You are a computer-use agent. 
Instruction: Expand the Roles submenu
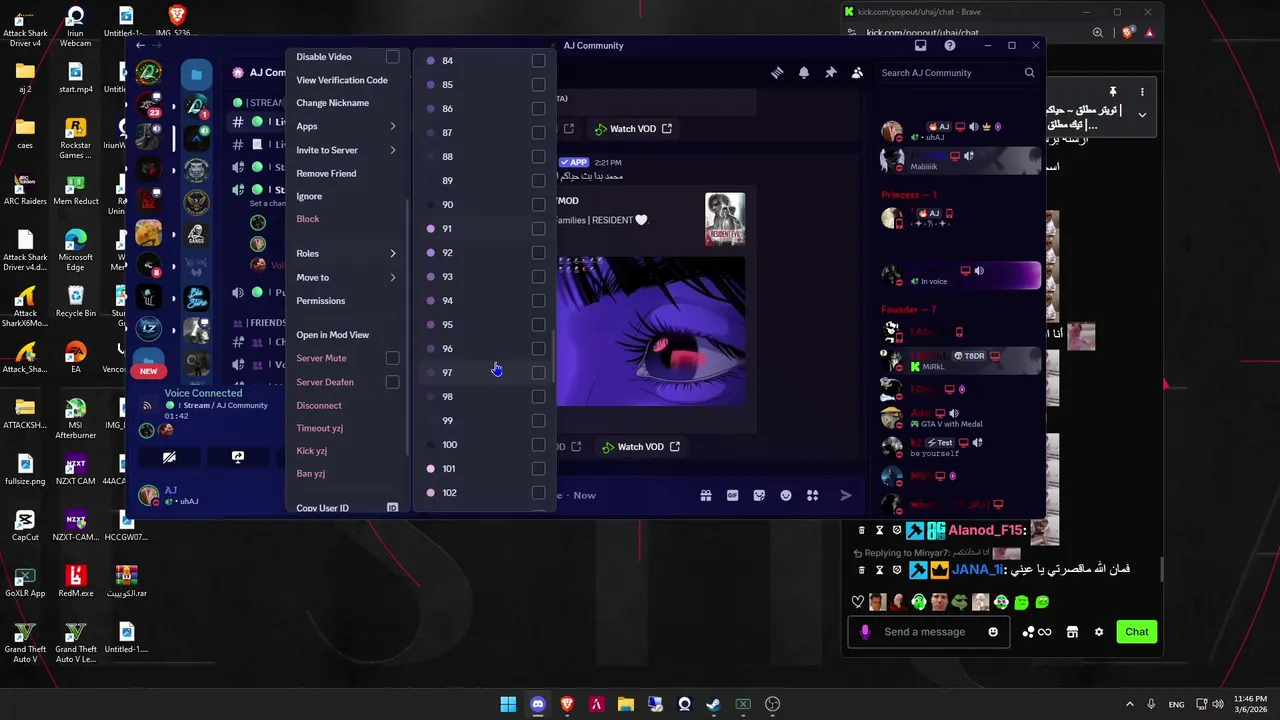click(x=346, y=254)
